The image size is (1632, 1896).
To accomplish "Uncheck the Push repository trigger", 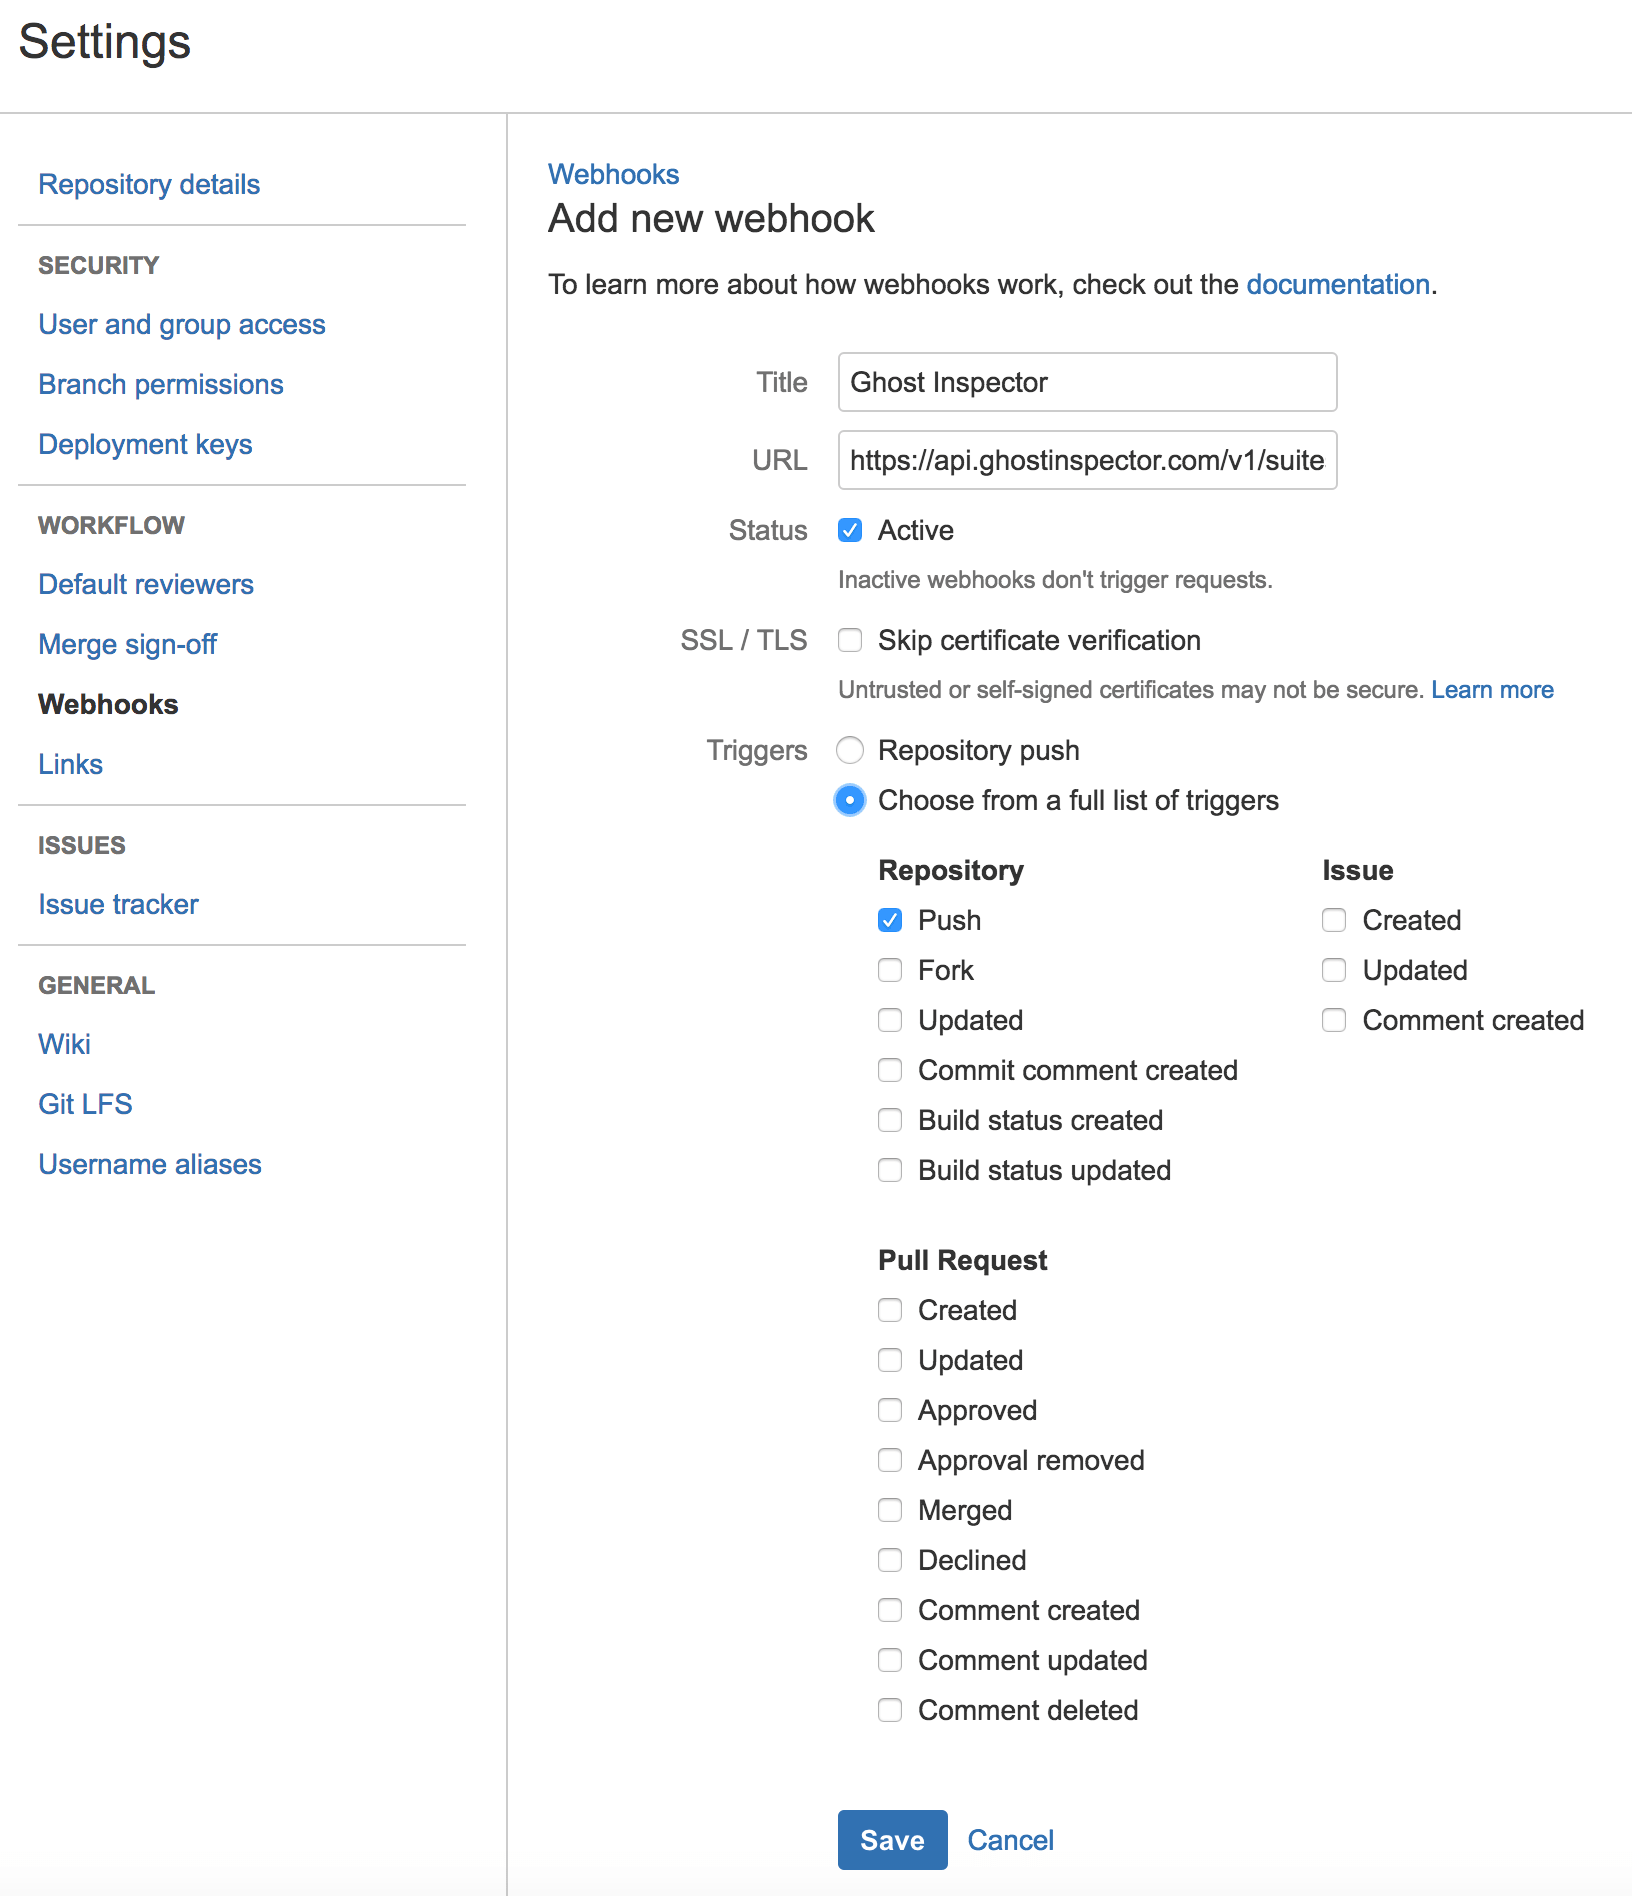I will tap(890, 920).
